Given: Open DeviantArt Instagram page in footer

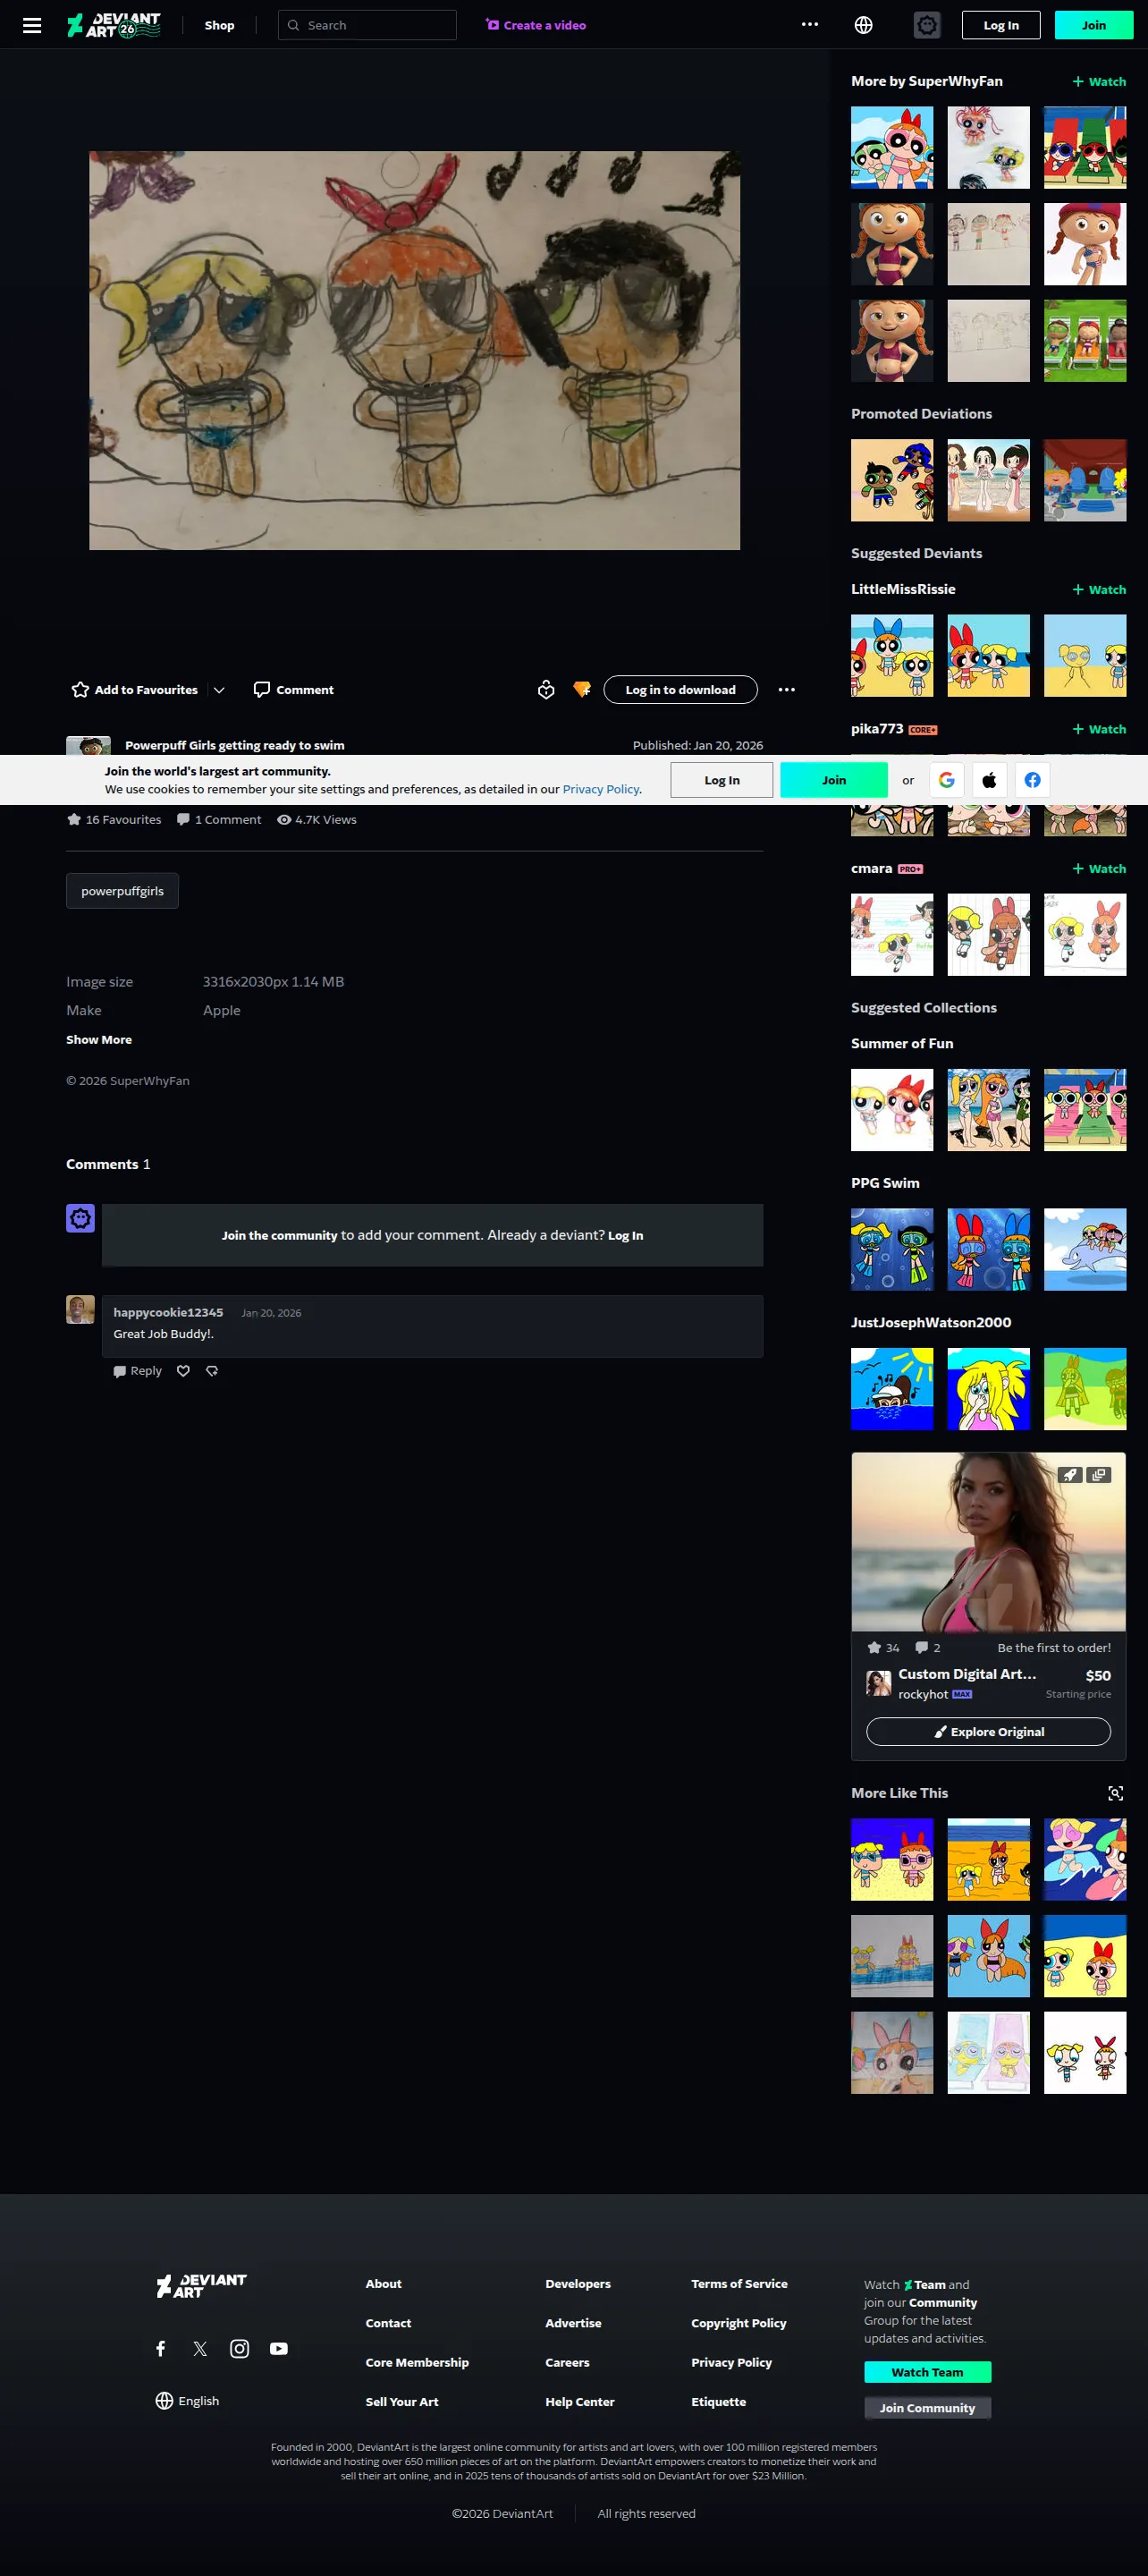Looking at the screenshot, I should (x=240, y=2349).
